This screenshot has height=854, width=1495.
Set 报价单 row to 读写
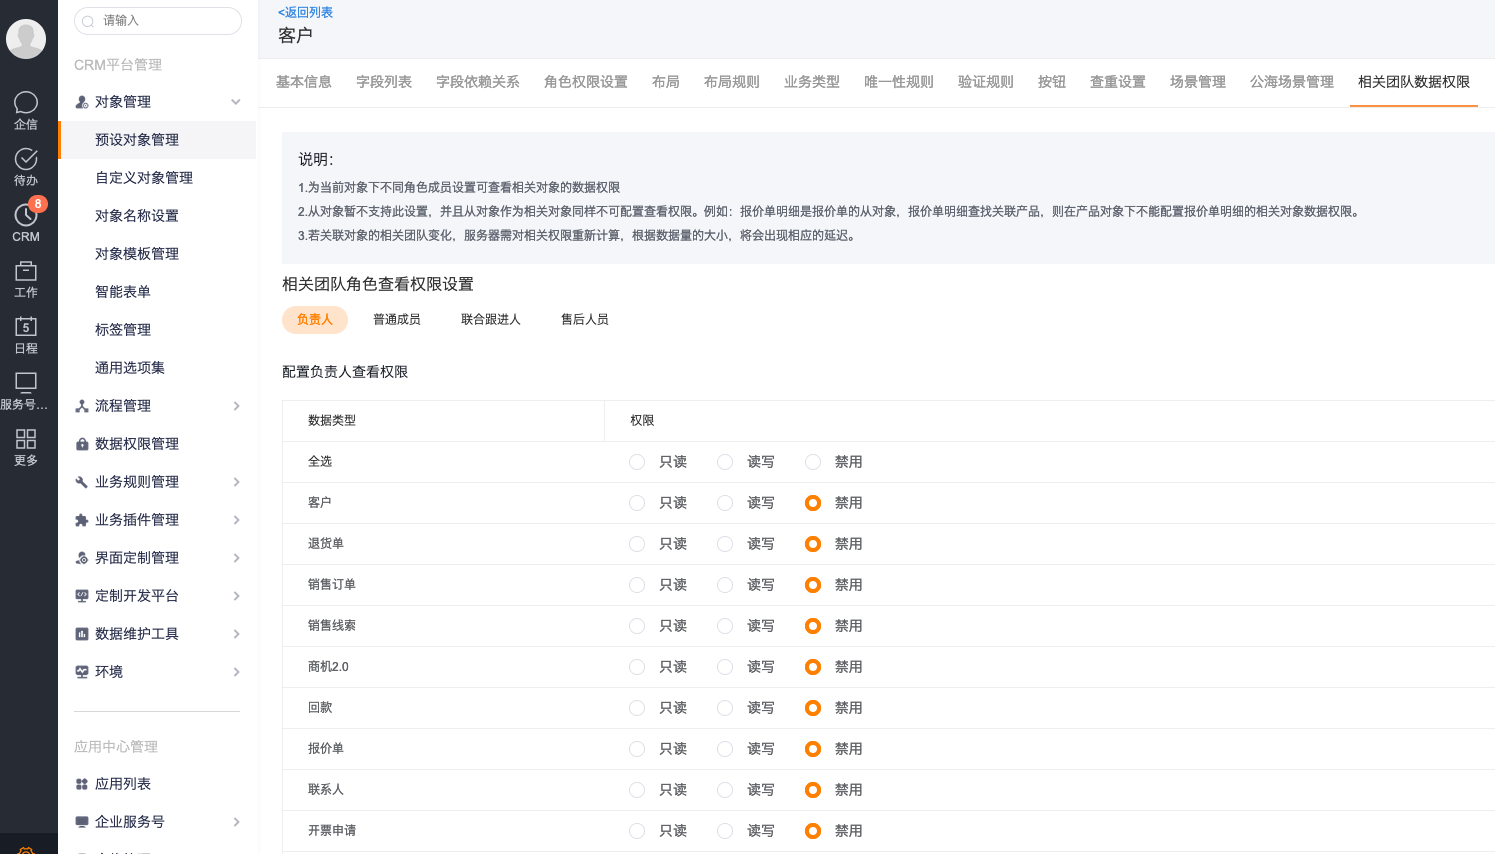(x=725, y=749)
